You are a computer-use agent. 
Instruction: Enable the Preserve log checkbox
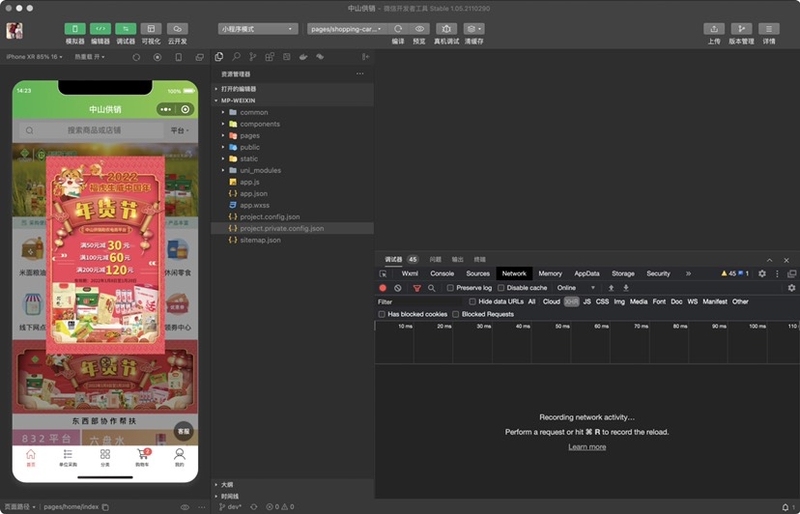click(450, 288)
